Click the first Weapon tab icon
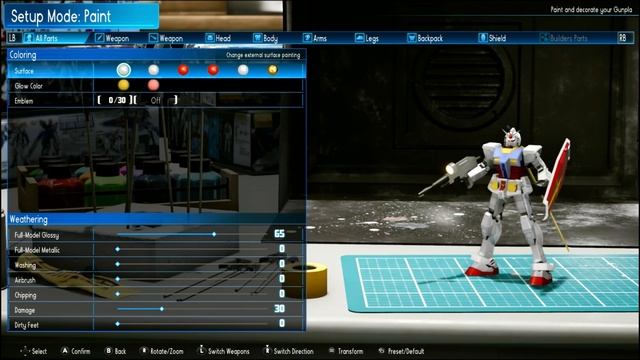 [99, 38]
